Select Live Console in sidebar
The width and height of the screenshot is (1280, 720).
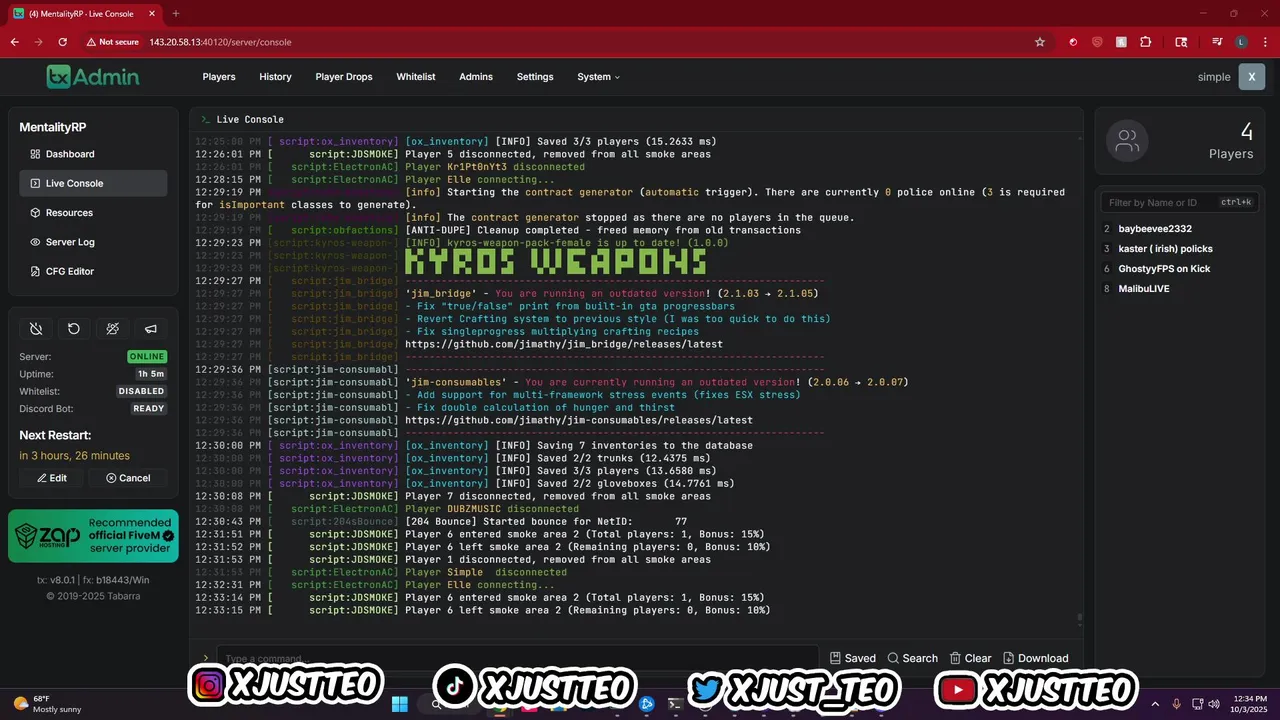click(x=93, y=183)
